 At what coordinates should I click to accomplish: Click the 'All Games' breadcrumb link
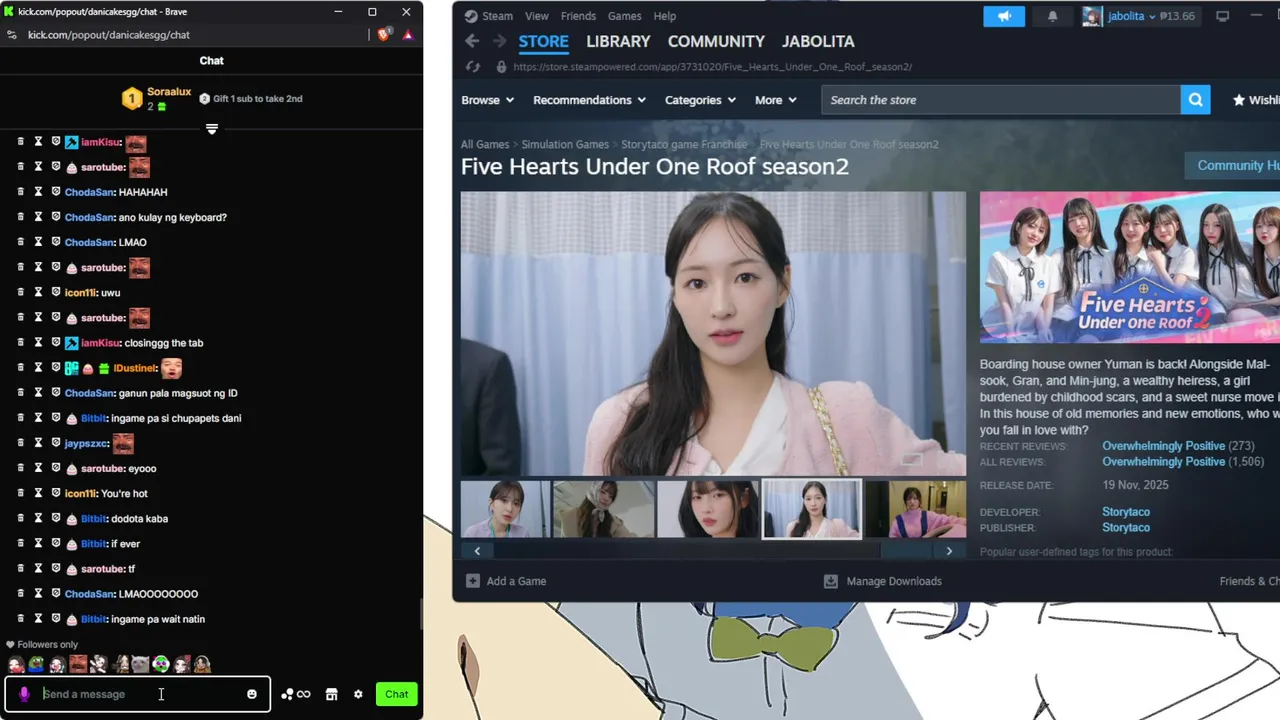pos(485,144)
